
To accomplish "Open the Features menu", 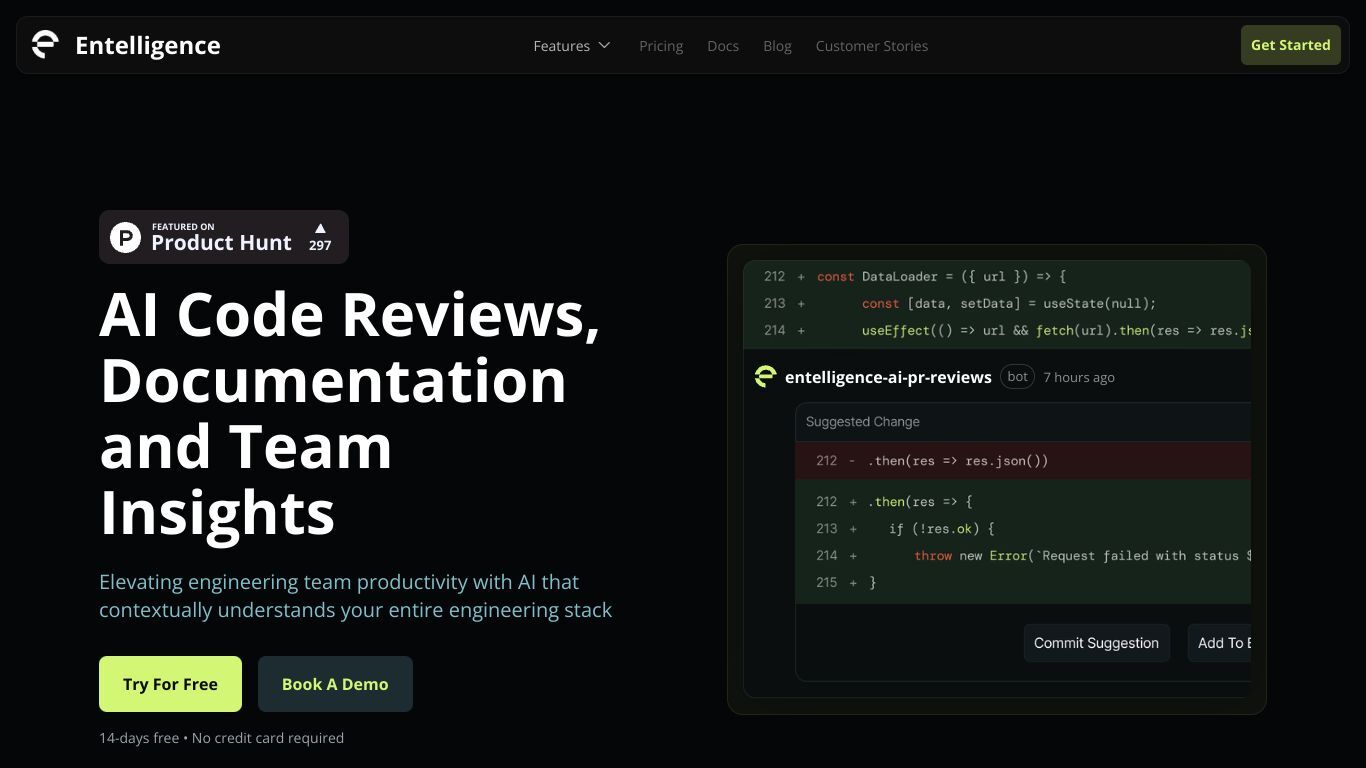I will coord(572,46).
